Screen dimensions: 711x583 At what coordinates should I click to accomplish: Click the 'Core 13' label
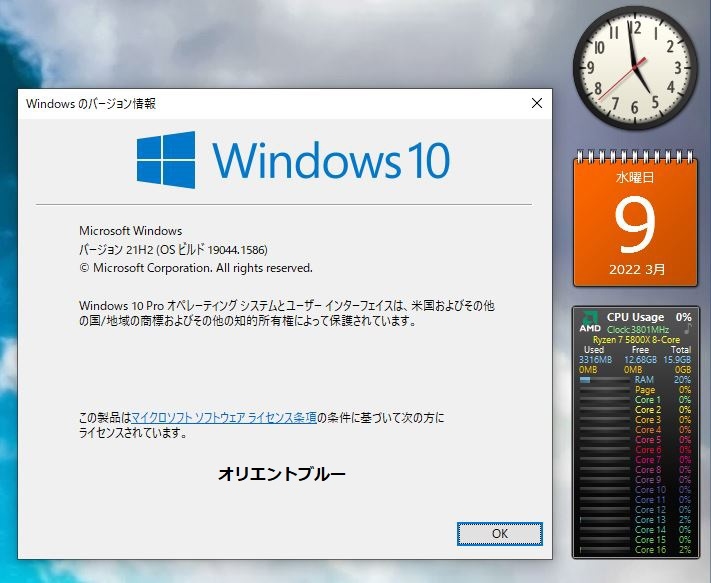(x=650, y=520)
